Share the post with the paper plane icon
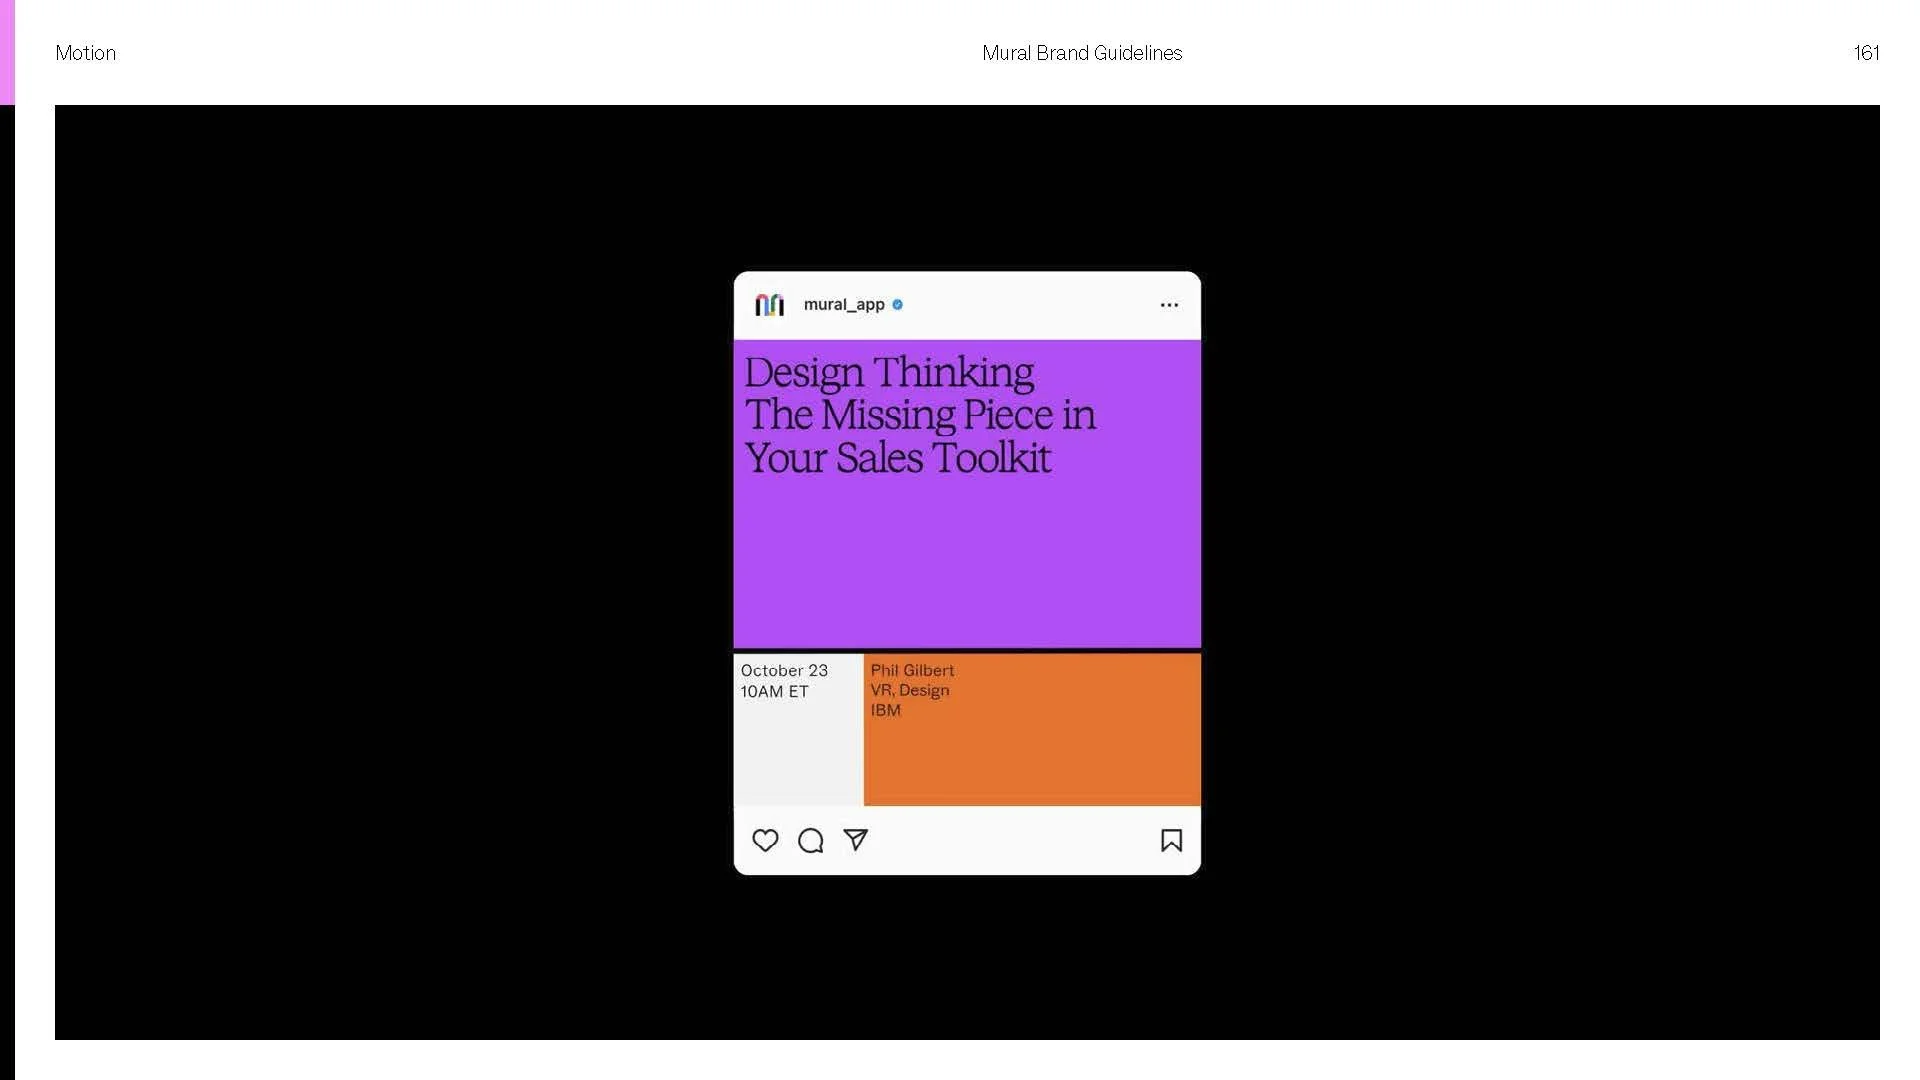 pos(856,840)
